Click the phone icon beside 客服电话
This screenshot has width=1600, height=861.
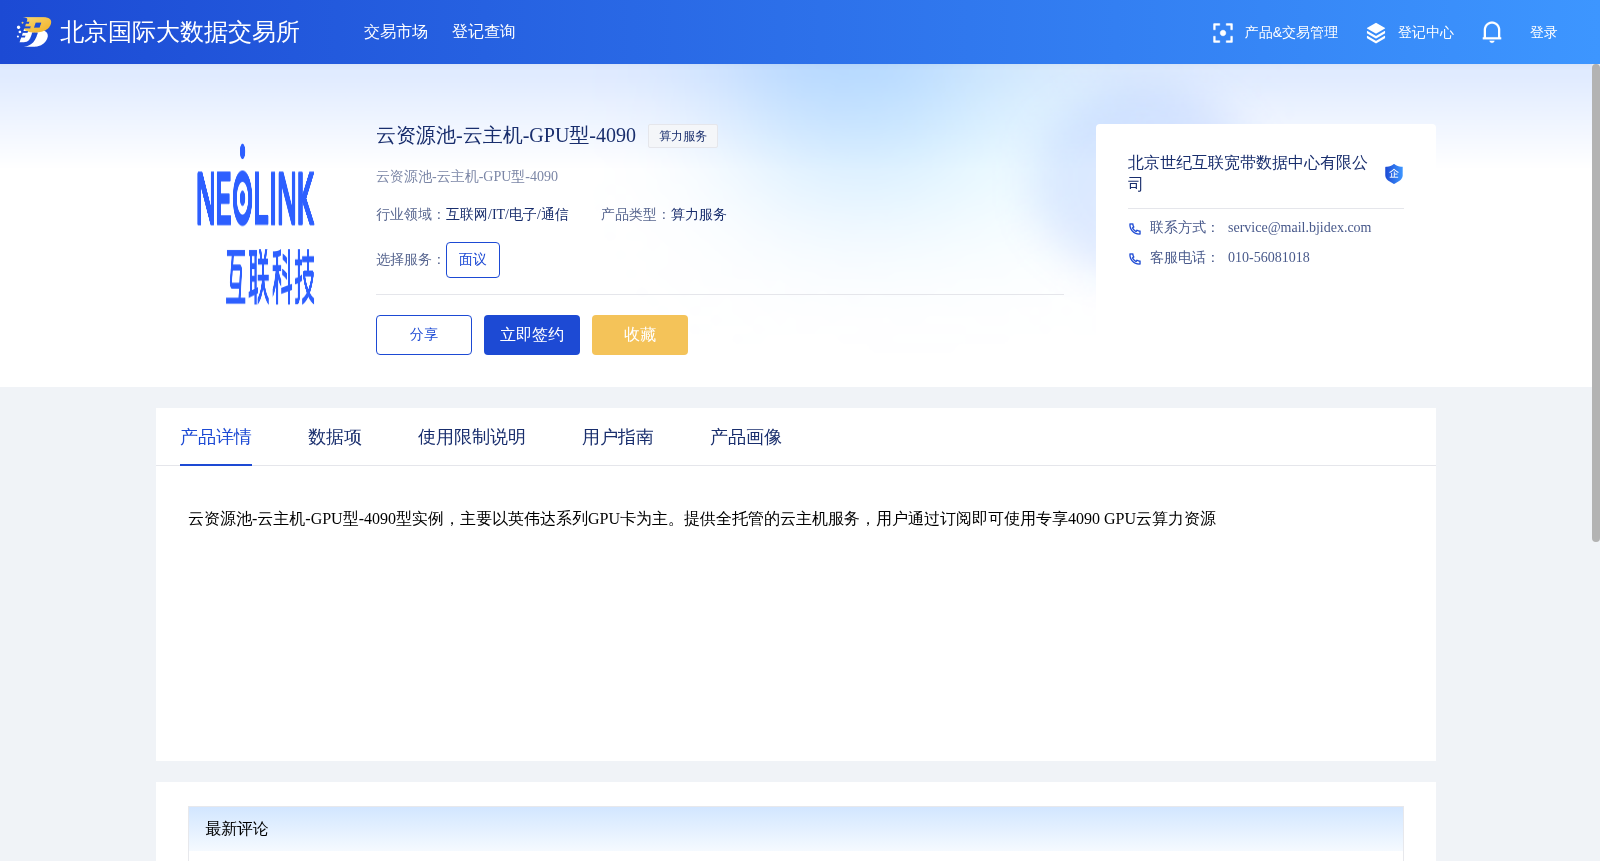[1135, 259]
